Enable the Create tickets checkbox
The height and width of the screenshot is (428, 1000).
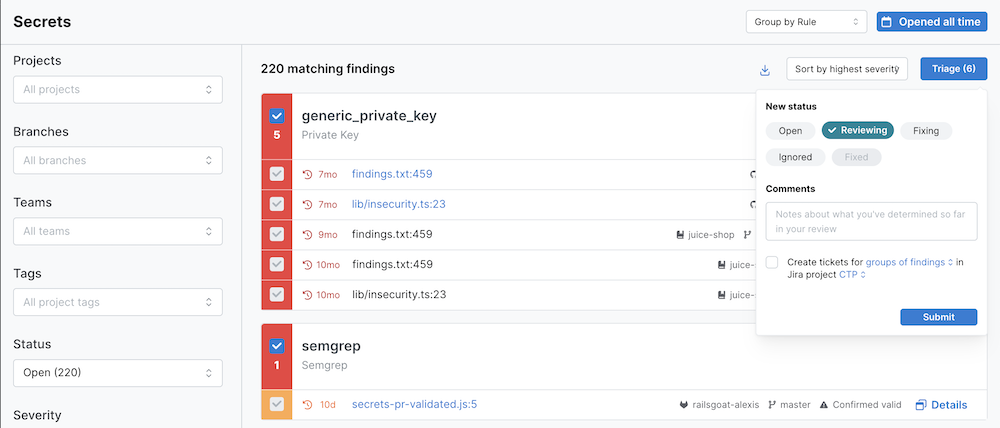pyautogui.click(x=772, y=262)
